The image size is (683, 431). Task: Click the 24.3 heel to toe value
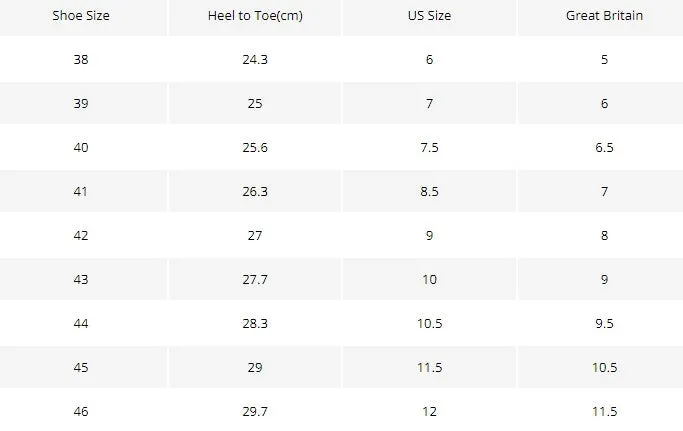click(x=255, y=59)
